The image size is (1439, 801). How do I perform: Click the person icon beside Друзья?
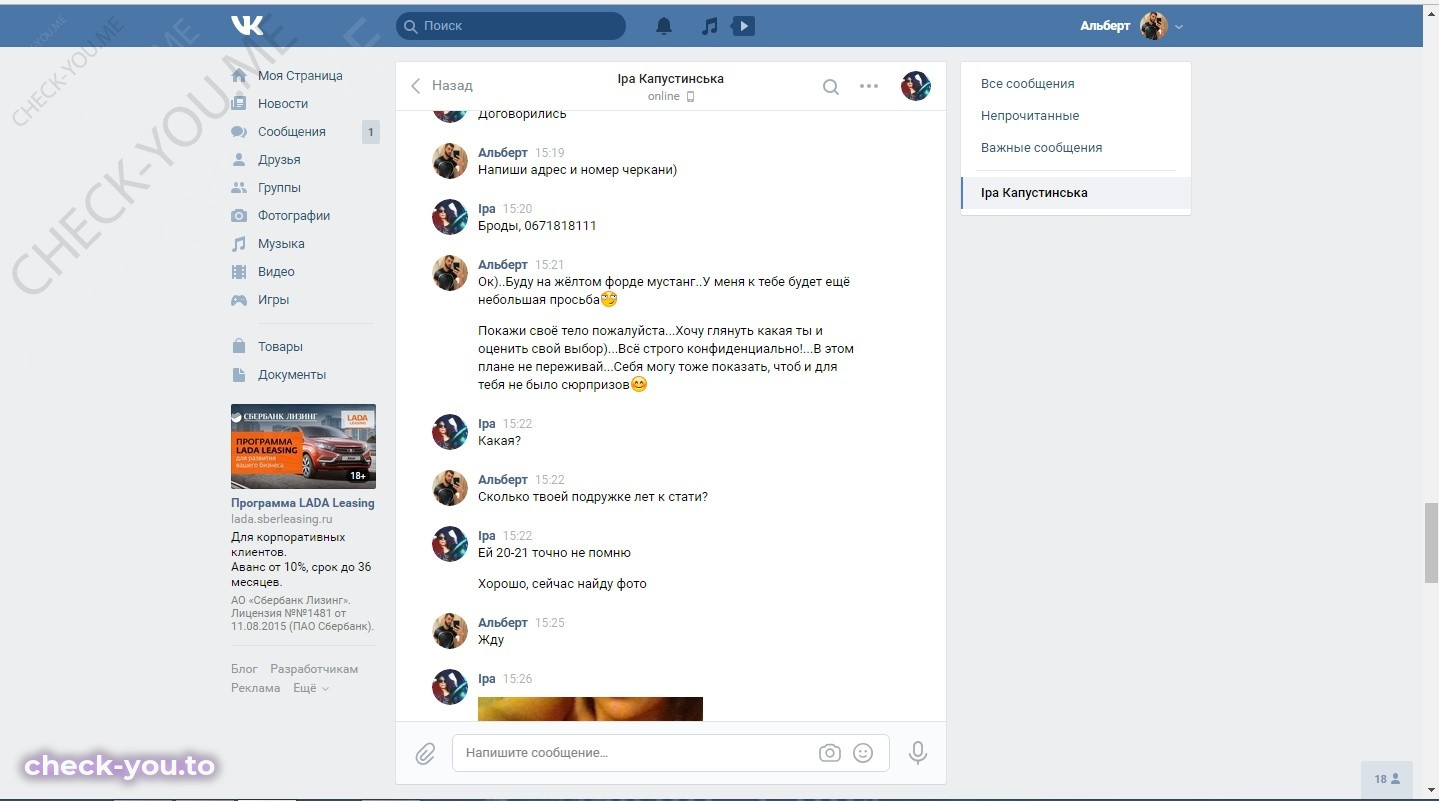239,160
